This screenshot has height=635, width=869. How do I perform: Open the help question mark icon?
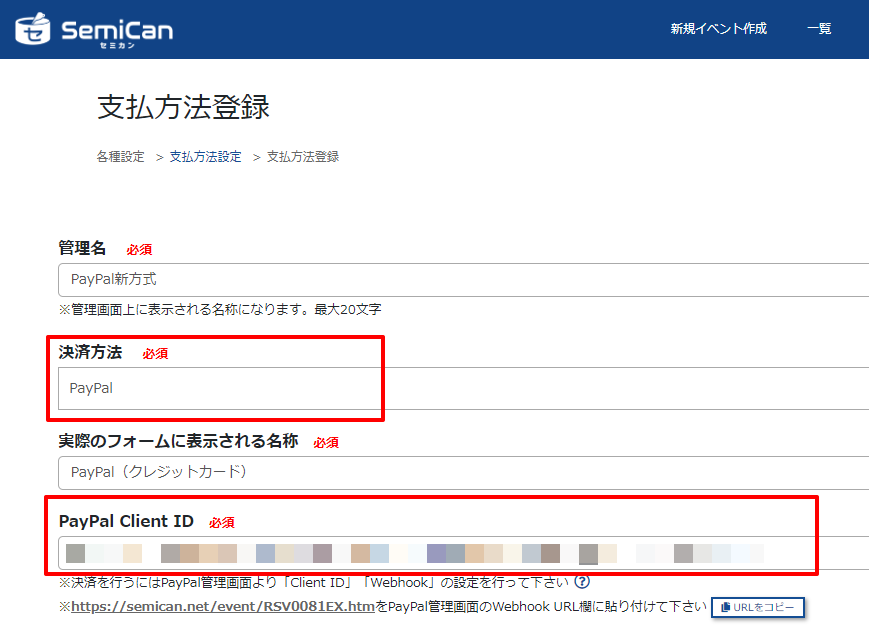click(x=582, y=582)
